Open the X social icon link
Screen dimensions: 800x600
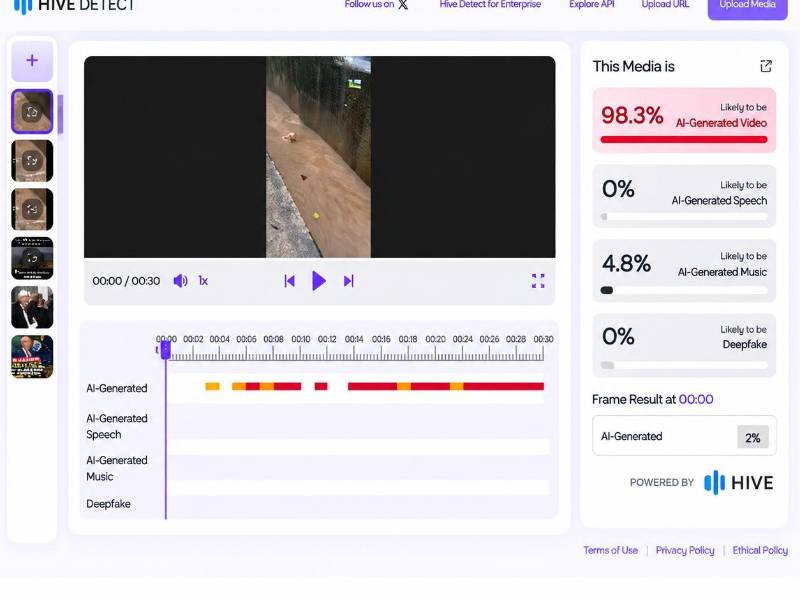pos(403,5)
